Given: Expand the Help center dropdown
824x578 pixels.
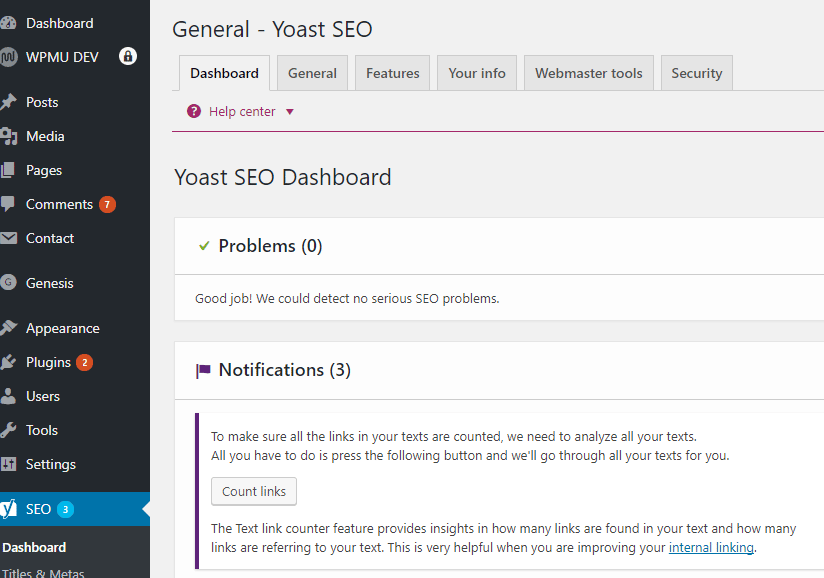Looking at the screenshot, I should (289, 111).
